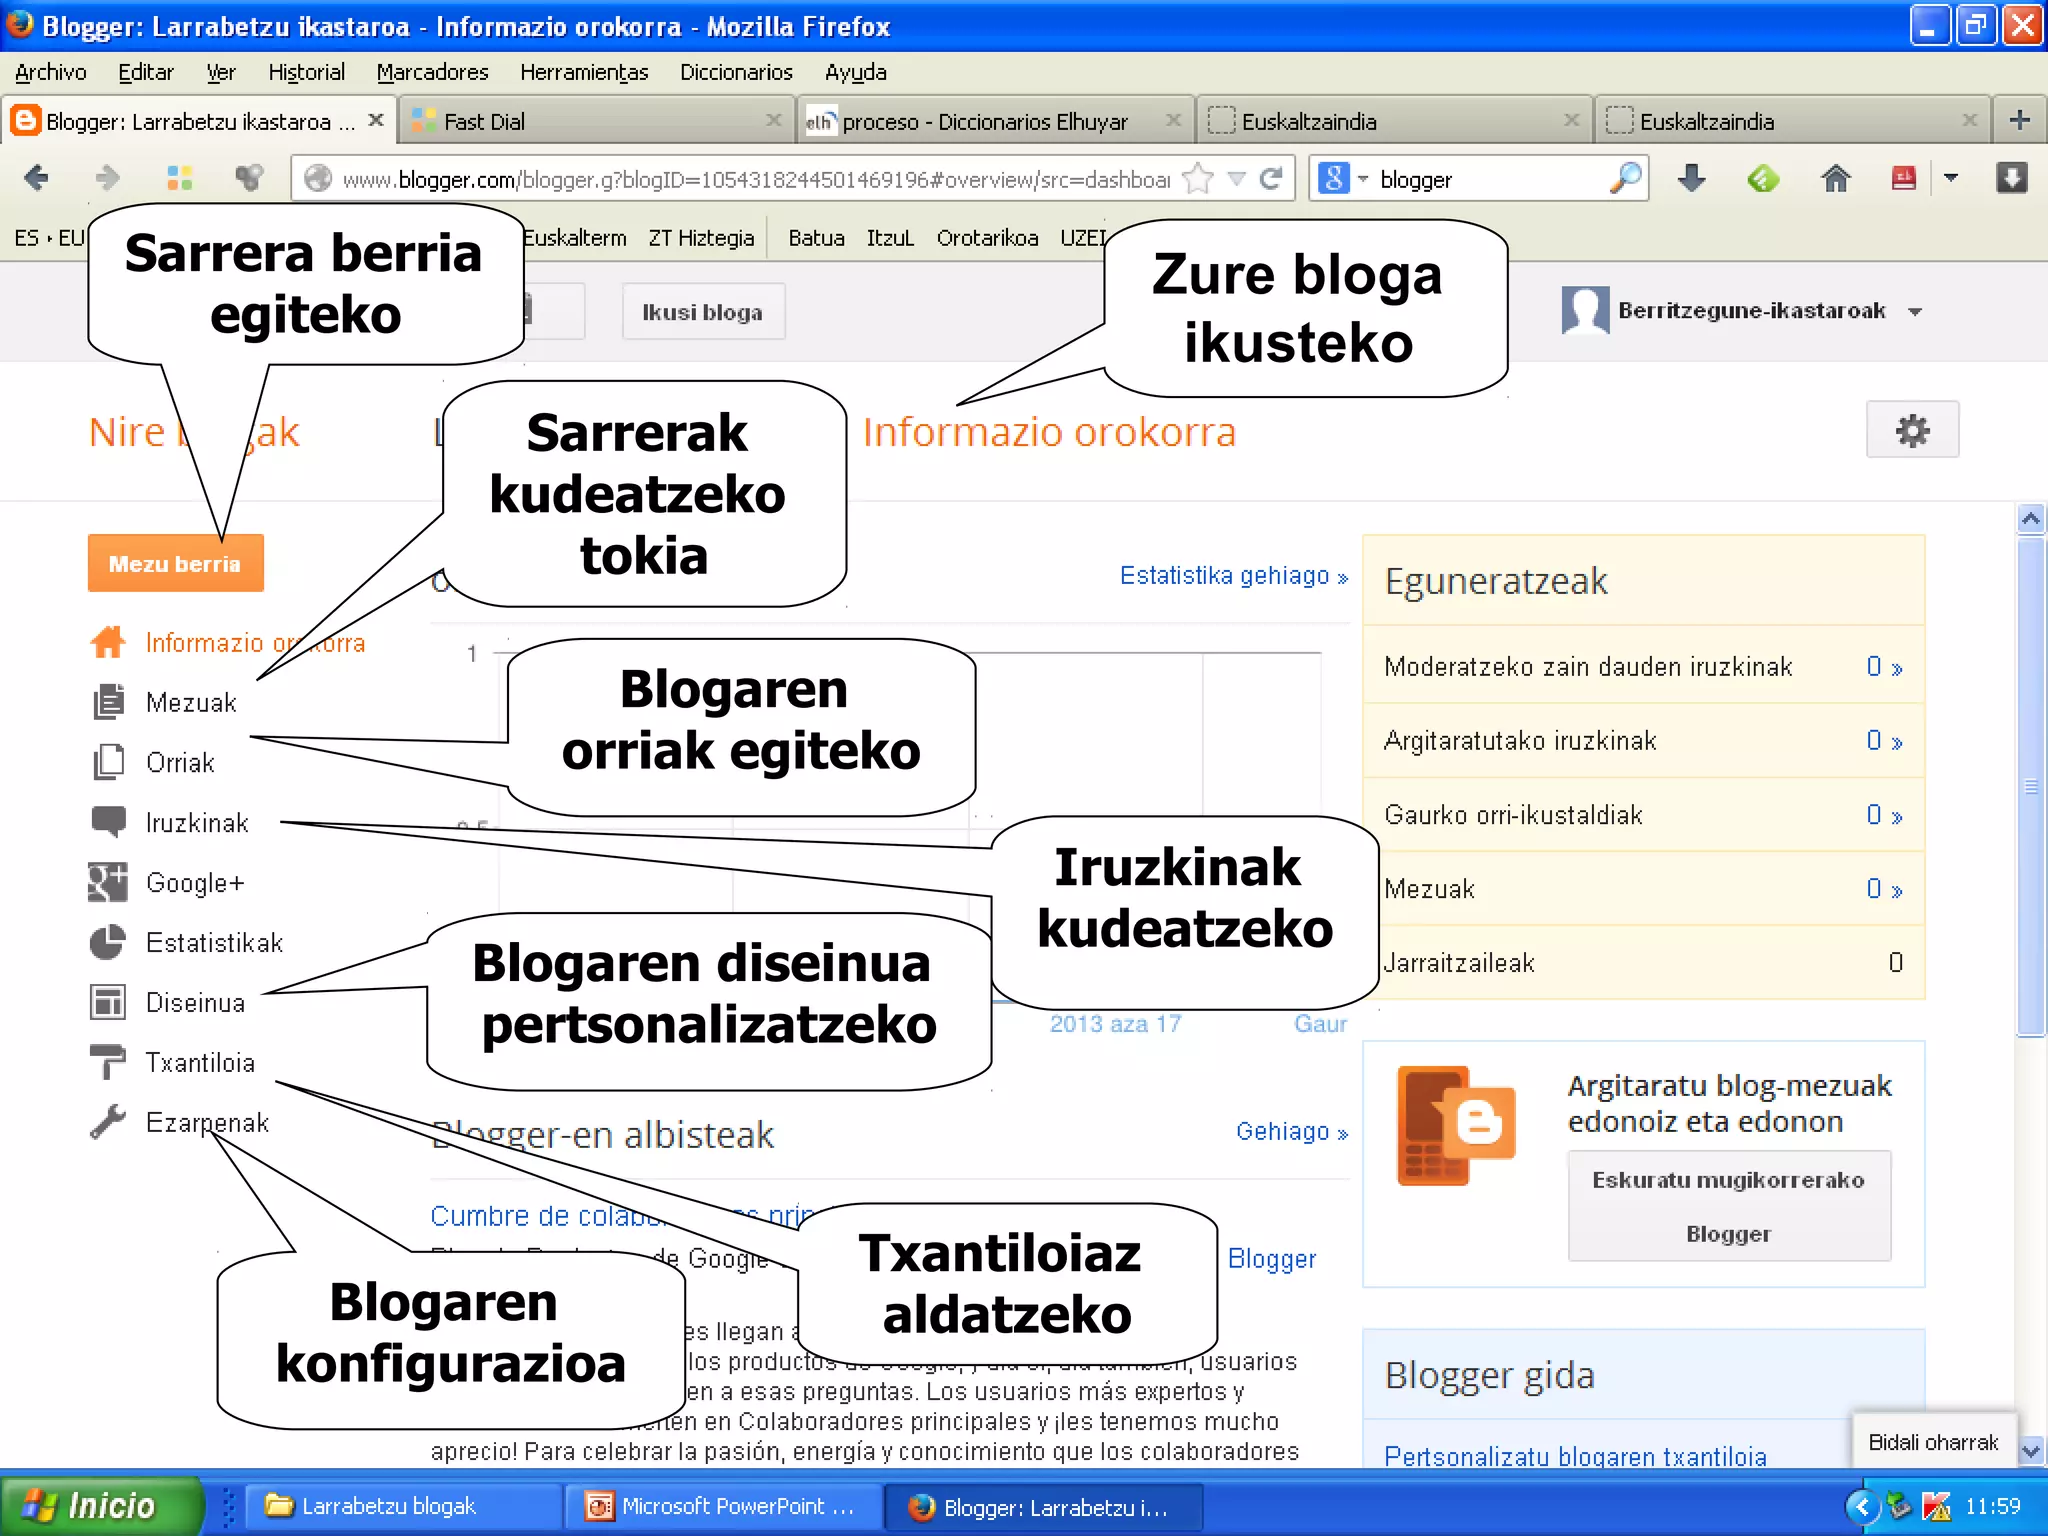Screen dimensions: 2048x1536
Task: Click the Iruzkinak comment bubble icon
Action: point(108,822)
